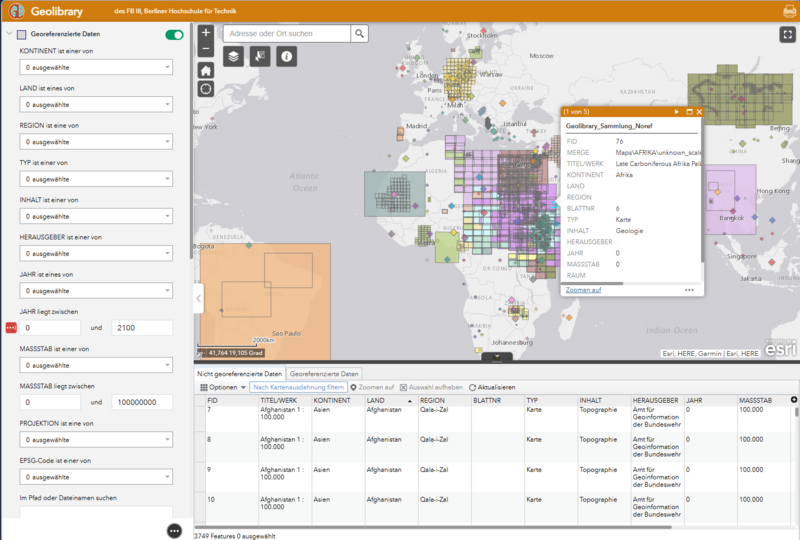Toggle the Georeferenzierte Daten filter switch
This screenshot has width=800, height=540.
(175, 35)
